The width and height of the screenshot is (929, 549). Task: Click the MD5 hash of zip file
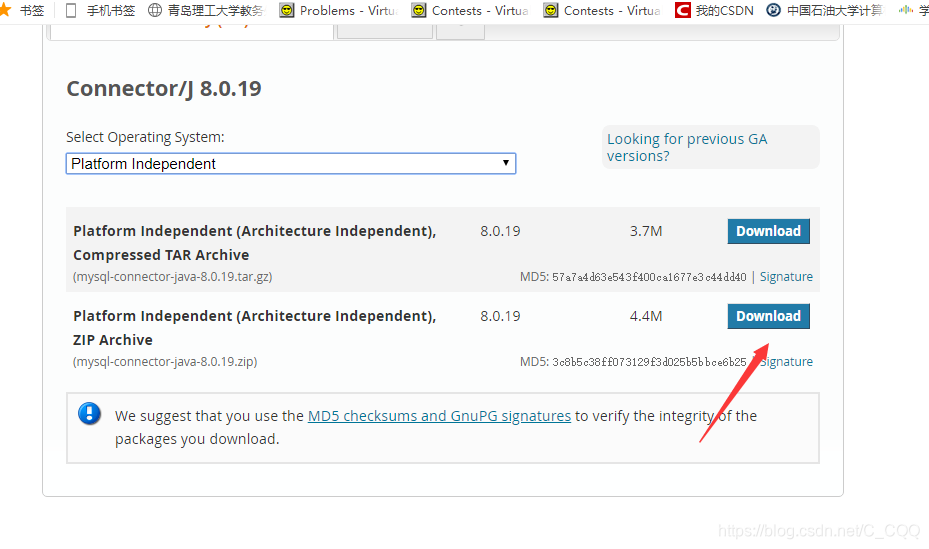pos(649,362)
